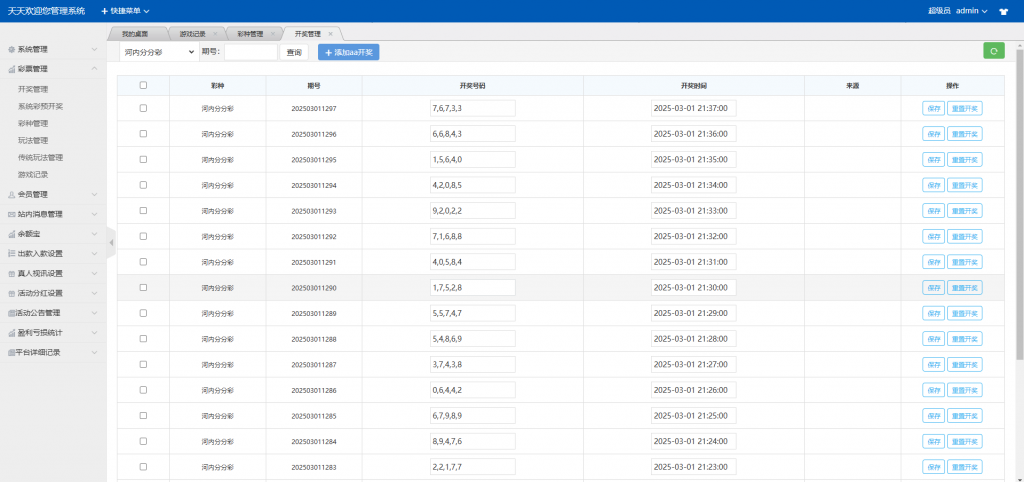Click the icon beside 活动分红设置
Screen dimensions: 1024x482
[x=11, y=293]
